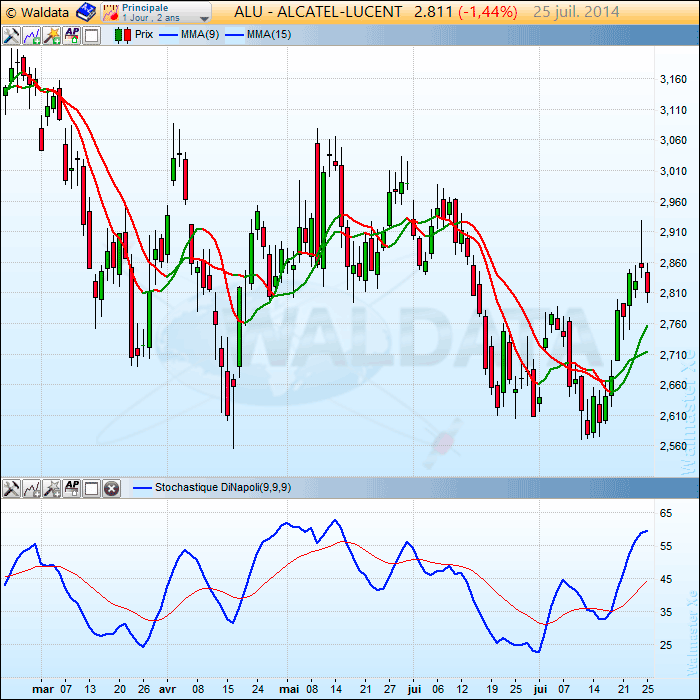Click AP icon in Stochastique panel toolbar
Screen dimensions: 700x700
click(72, 488)
